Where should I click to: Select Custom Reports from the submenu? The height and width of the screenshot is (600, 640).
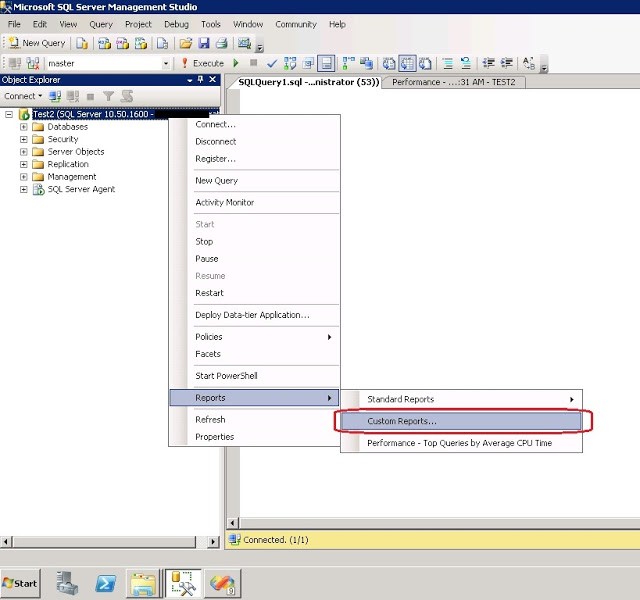401,421
